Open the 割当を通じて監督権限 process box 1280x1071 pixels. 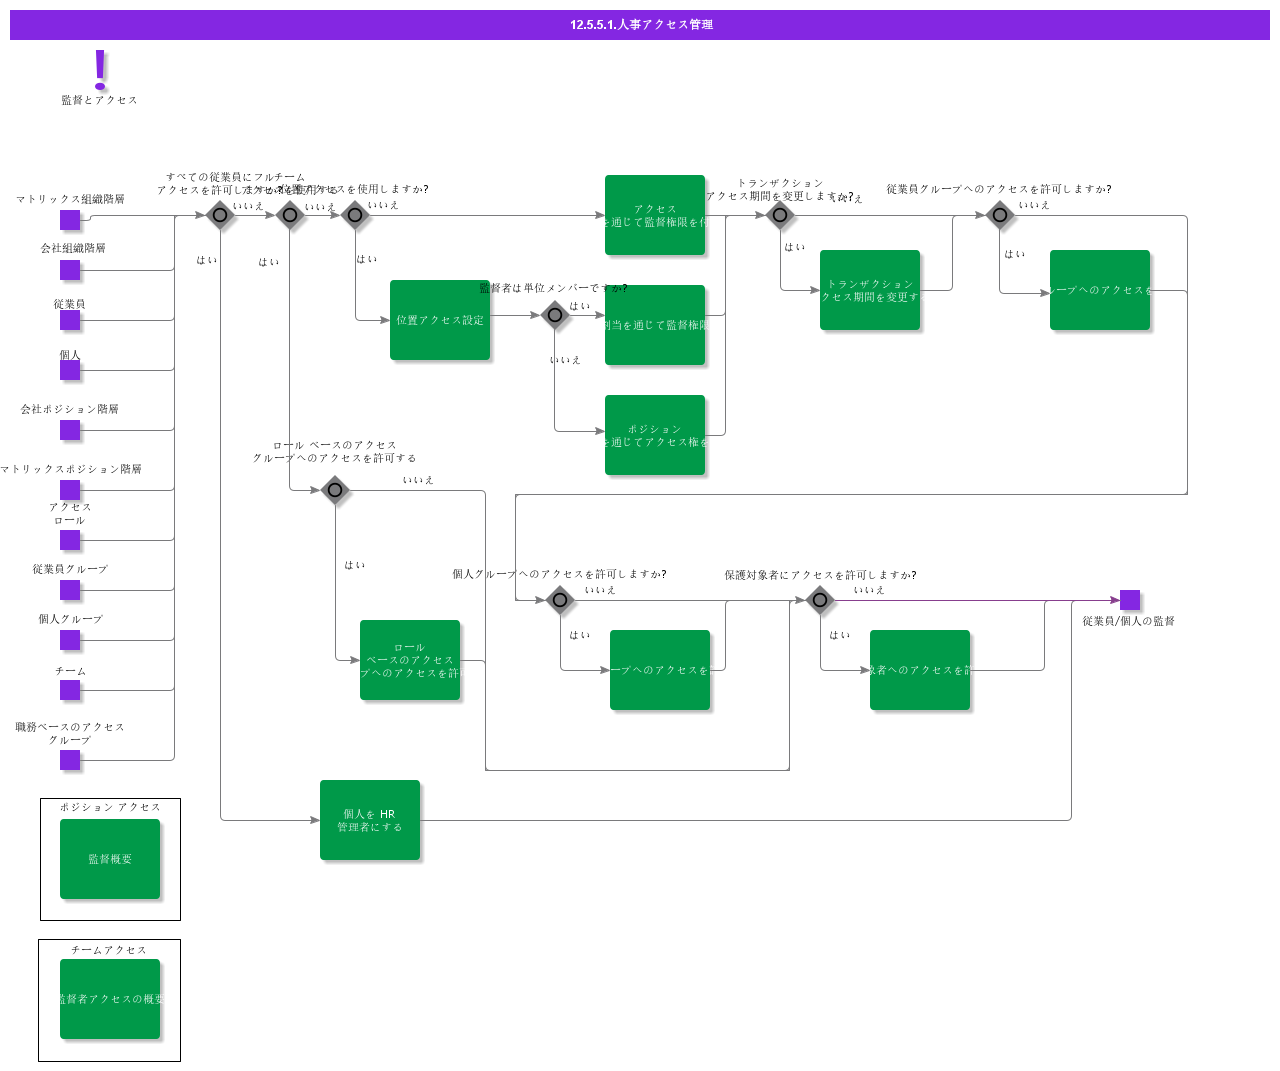tap(655, 325)
